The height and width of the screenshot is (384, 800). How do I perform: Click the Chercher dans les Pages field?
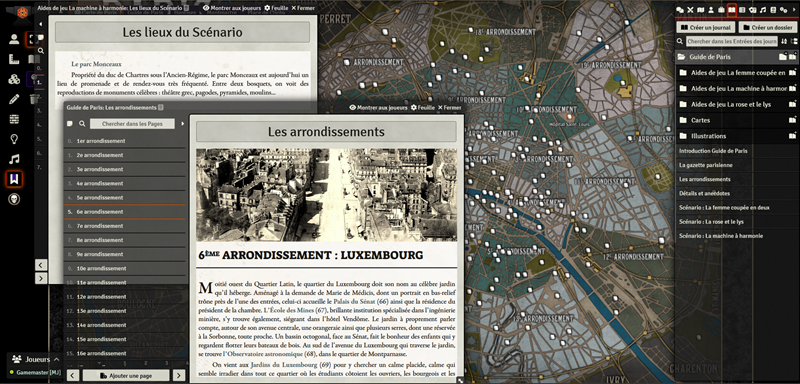[132, 124]
